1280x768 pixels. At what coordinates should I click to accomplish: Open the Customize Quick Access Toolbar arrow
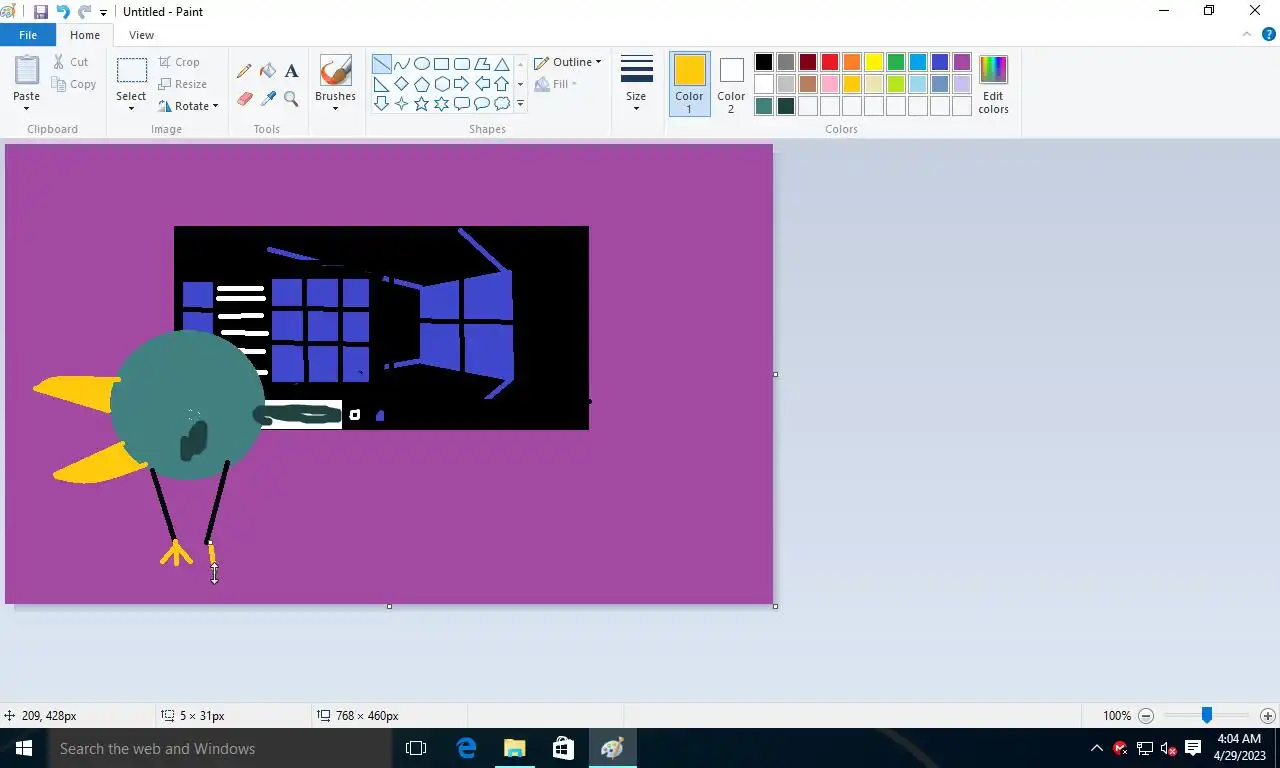[103, 13]
